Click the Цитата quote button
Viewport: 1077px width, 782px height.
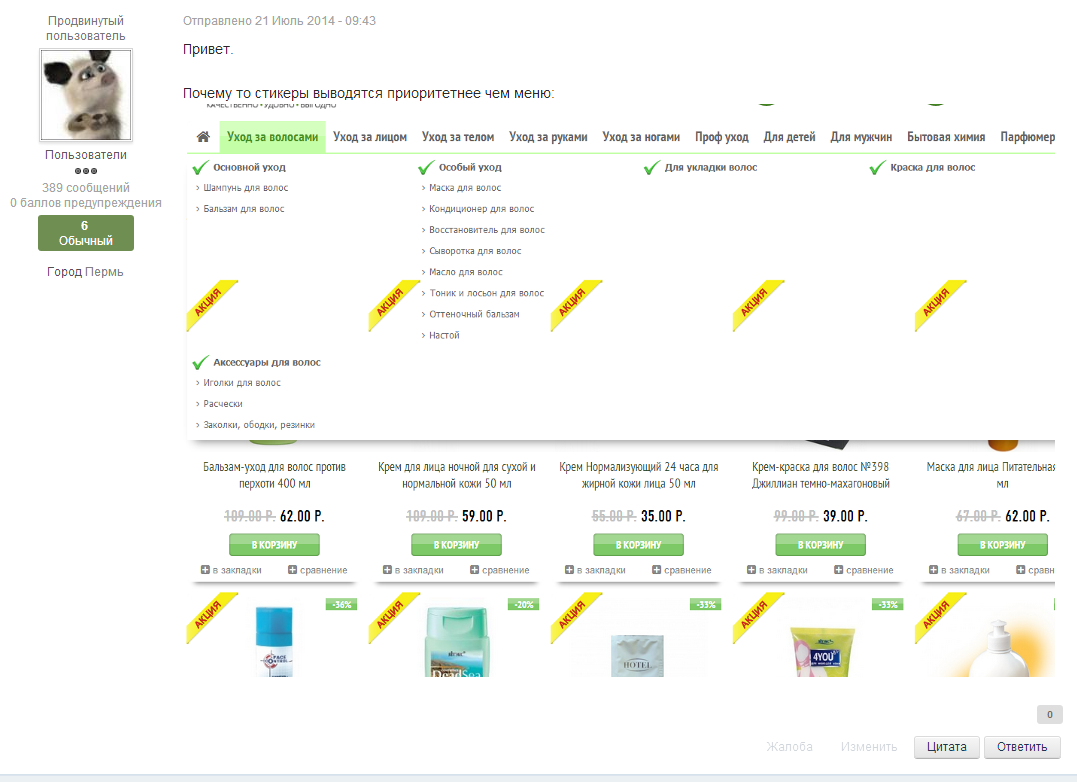pos(946,747)
